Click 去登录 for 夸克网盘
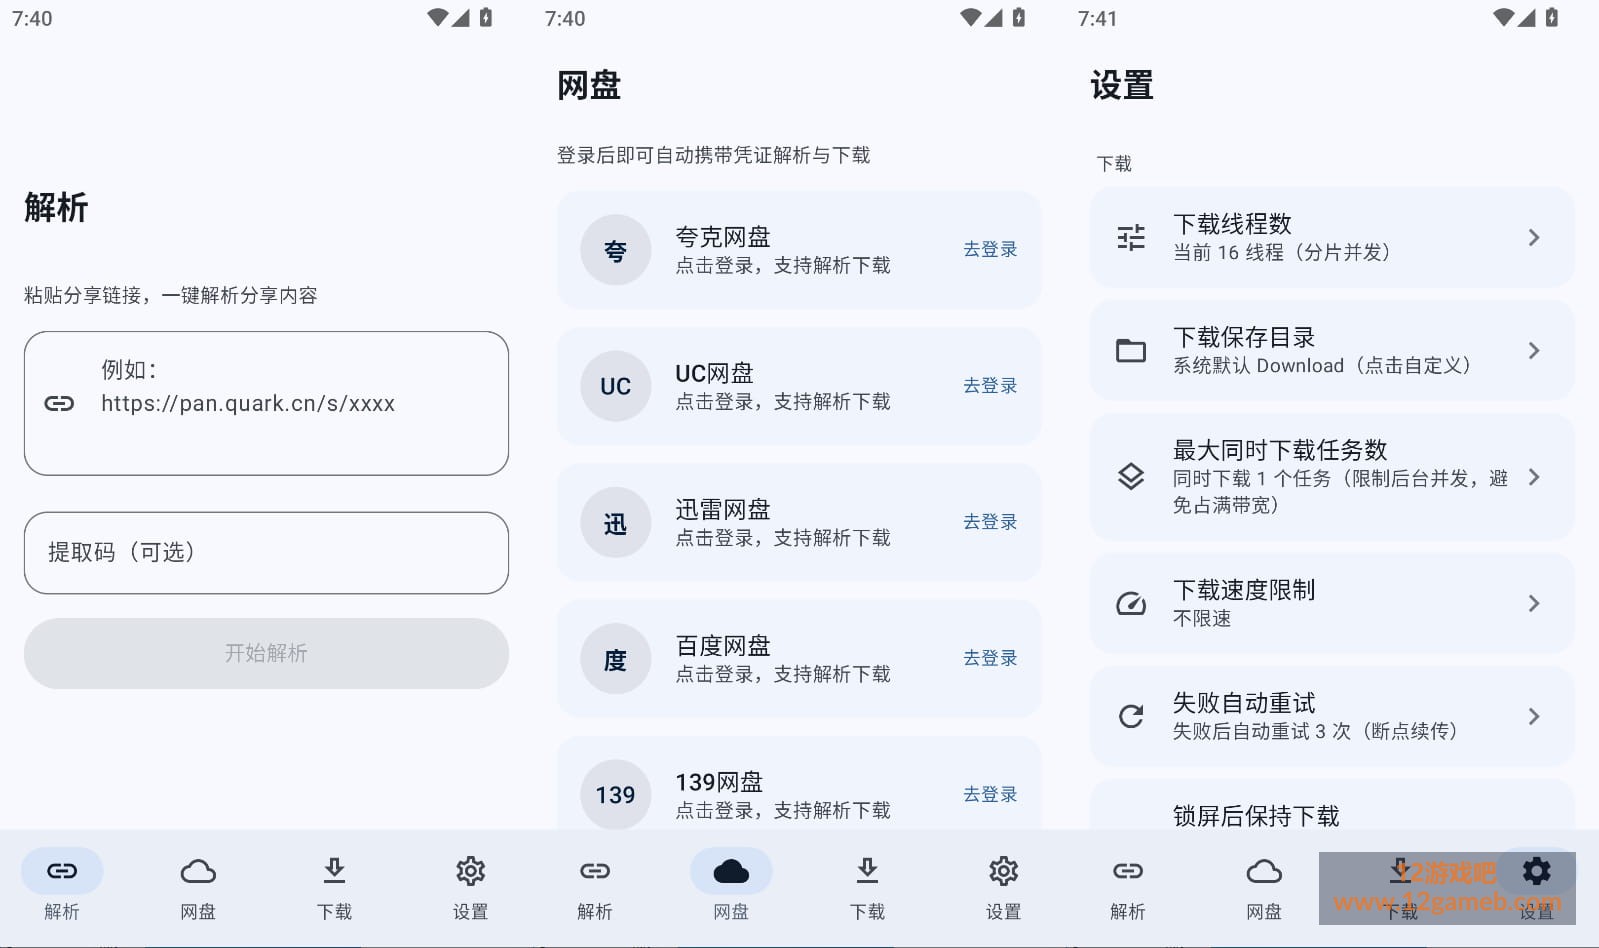Image resolution: width=1599 pixels, height=948 pixels. pyautogui.click(x=990, y=249)
